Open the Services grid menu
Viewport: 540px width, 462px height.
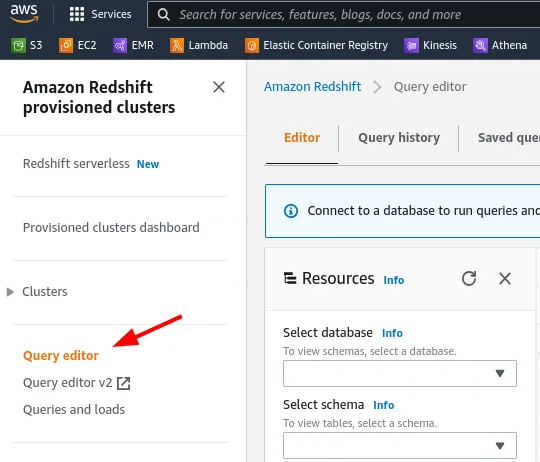pos(100,14)
